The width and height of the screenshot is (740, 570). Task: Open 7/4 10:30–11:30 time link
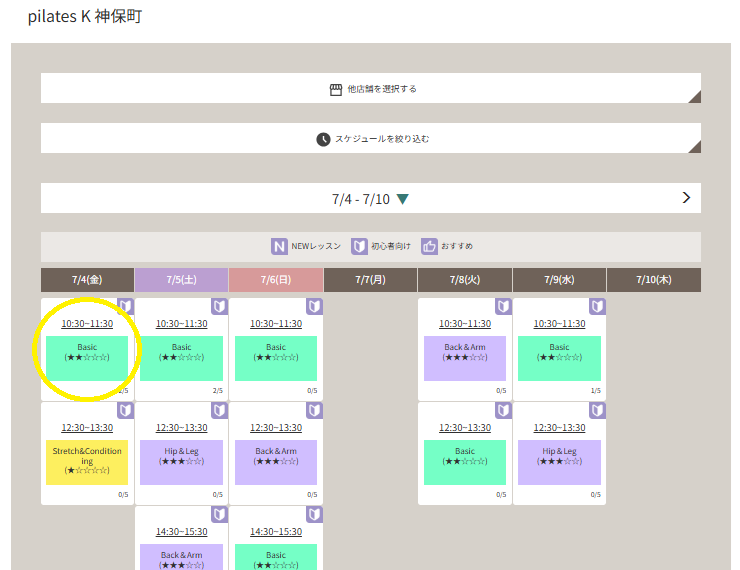[x=87, y=324]
